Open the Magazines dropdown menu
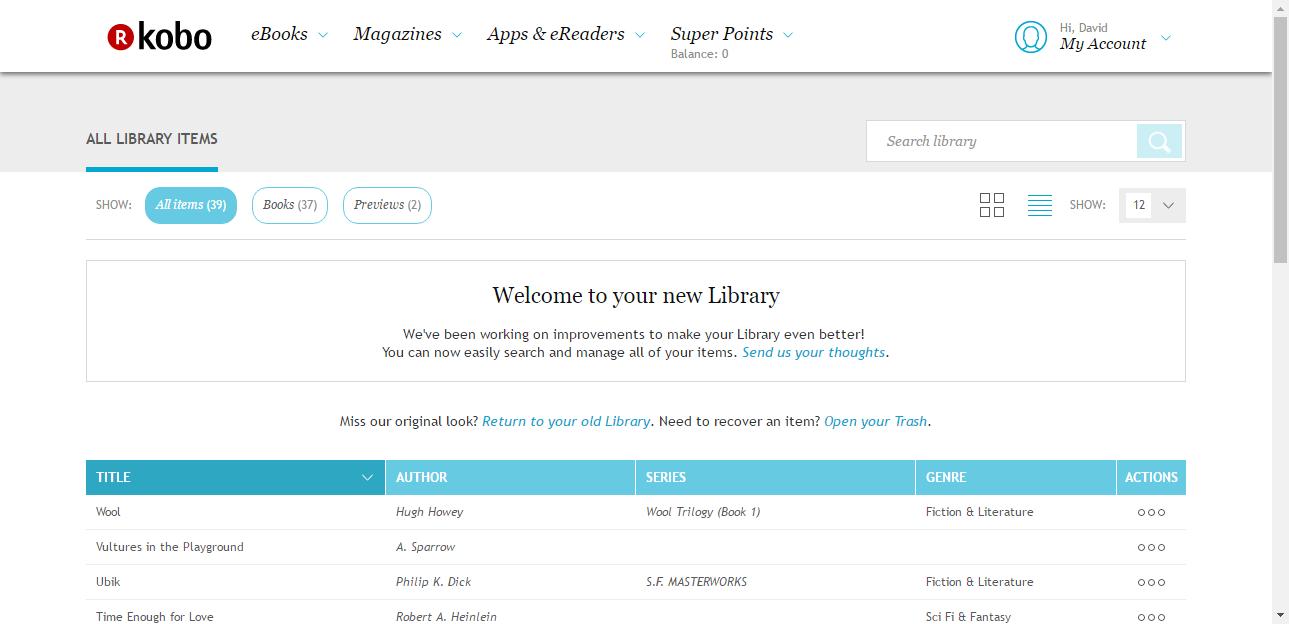 pyautogui.click(x=407, y=34)
